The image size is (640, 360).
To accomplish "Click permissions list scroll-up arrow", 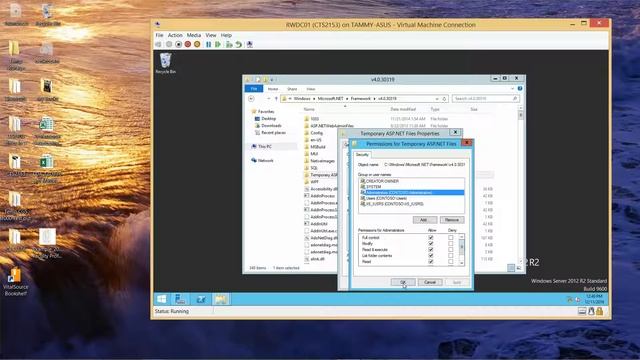I will click(462, 237).
